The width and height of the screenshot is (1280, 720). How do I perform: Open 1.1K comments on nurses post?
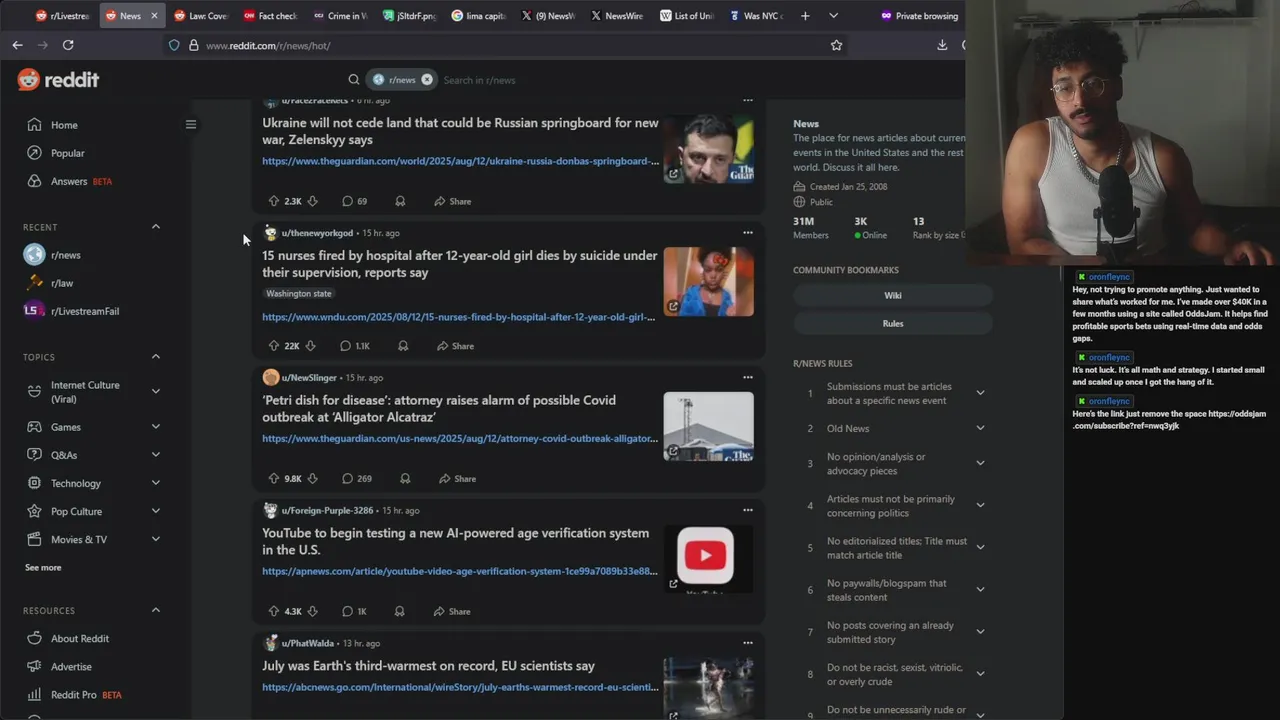[355, 346]
